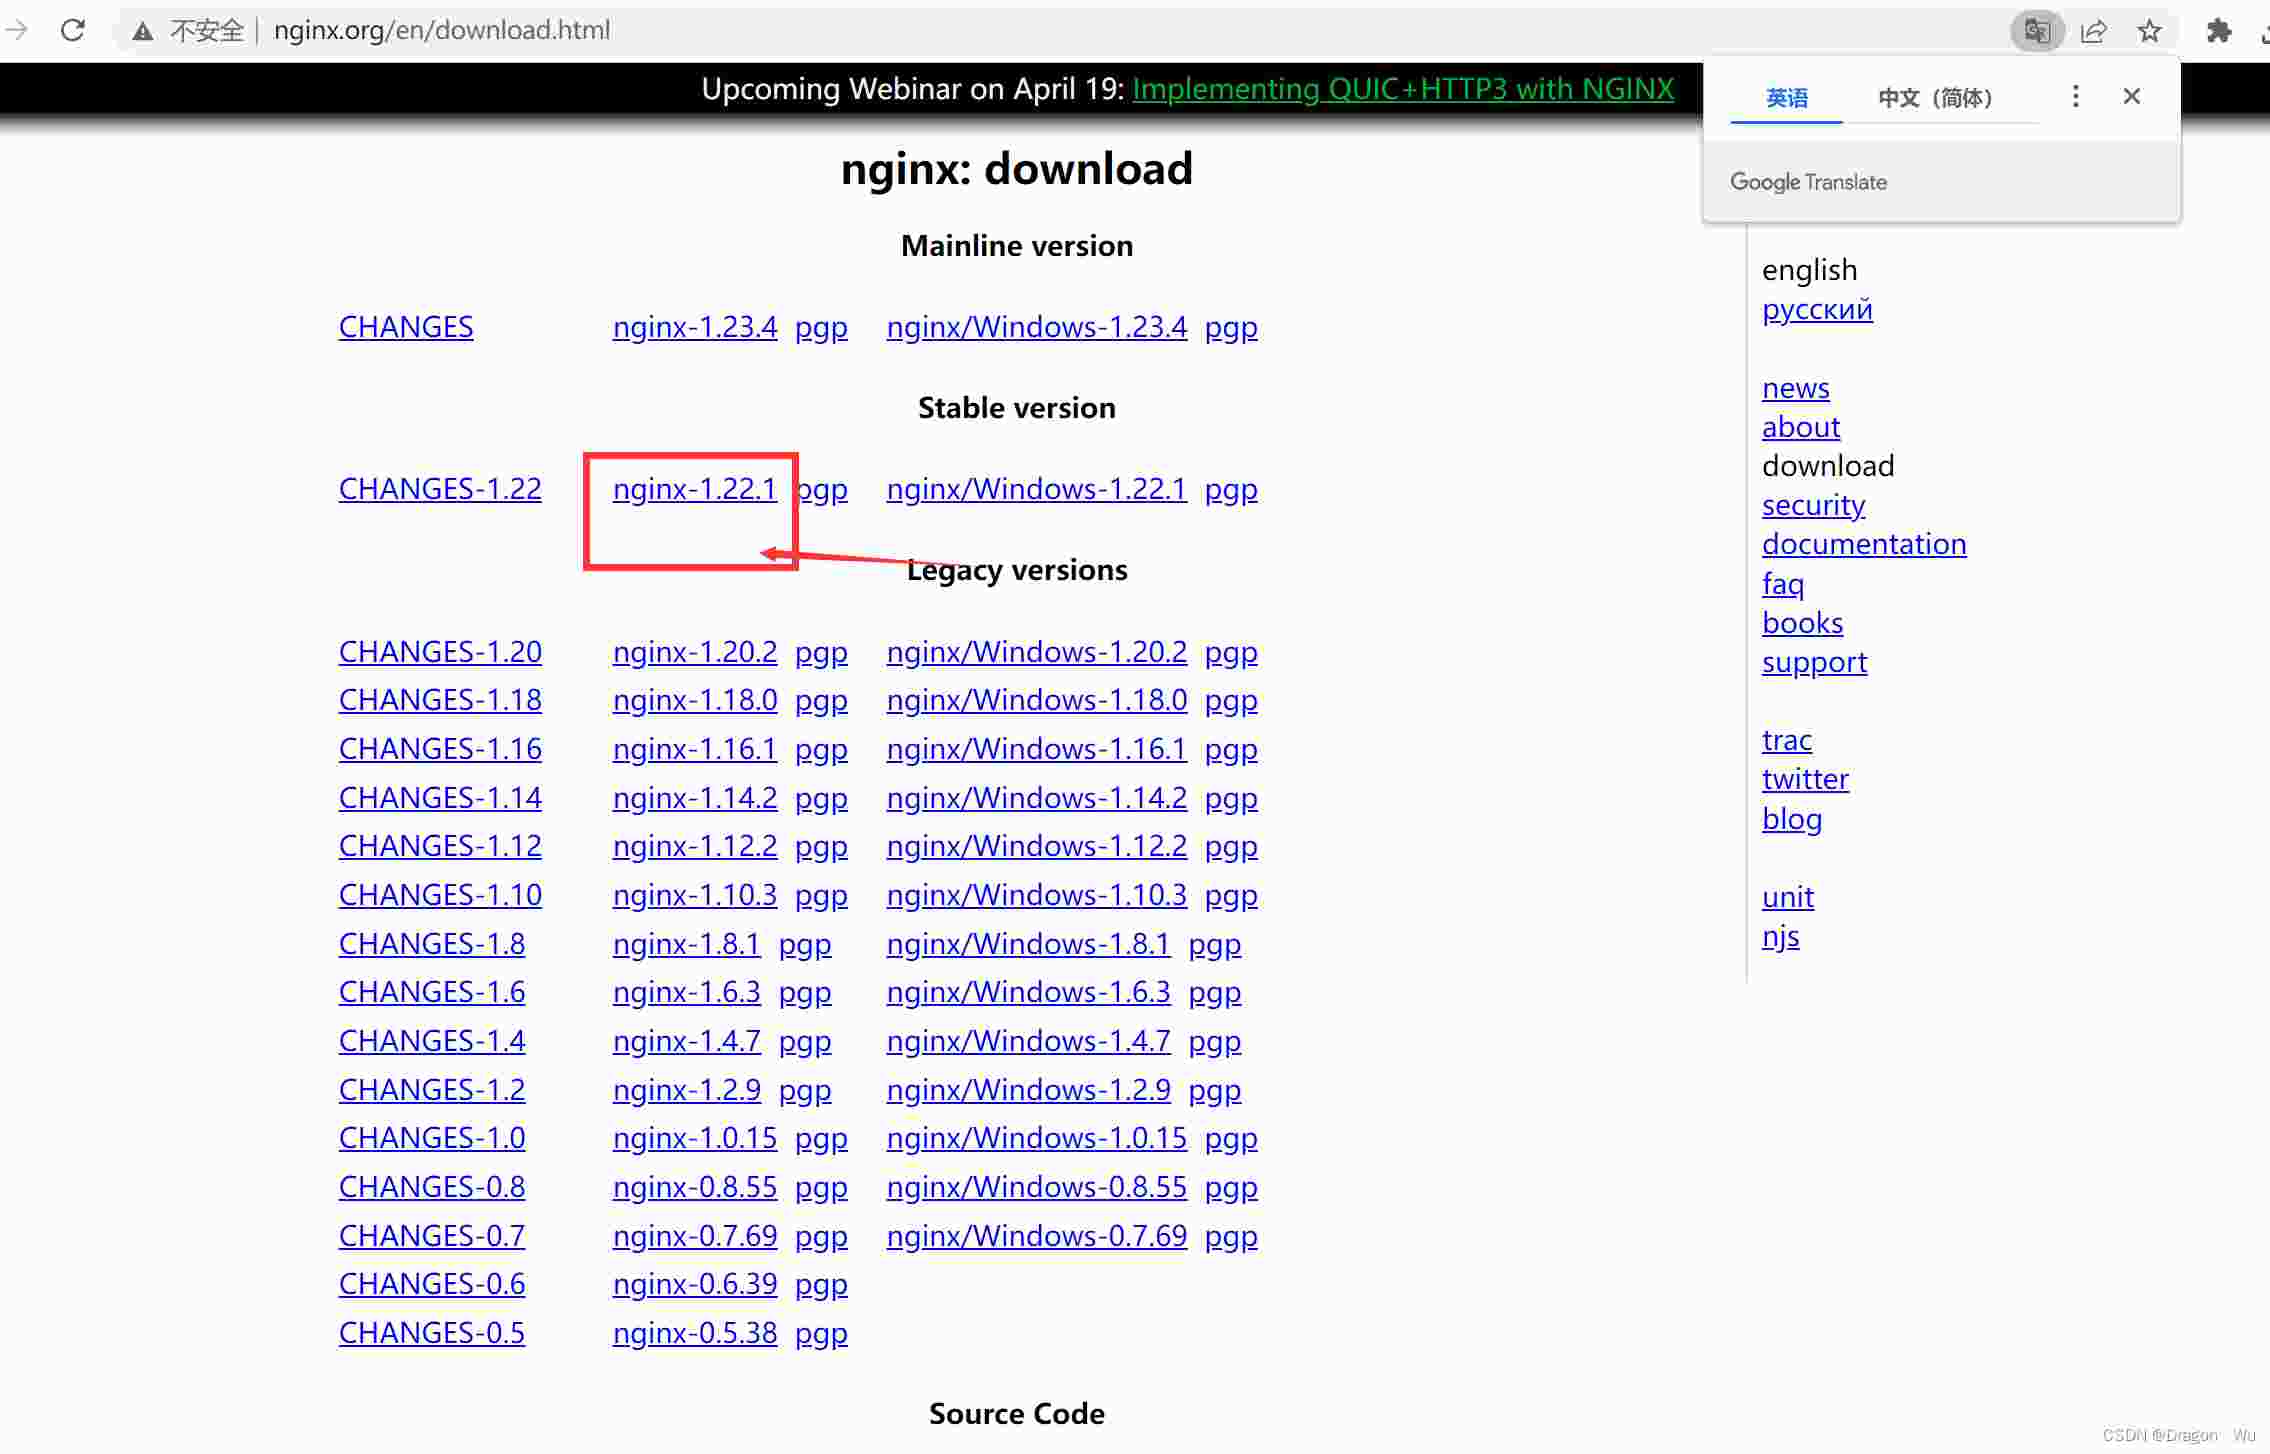Switch site language to русский
The width and height of the screenshot is (2270, 1454).
(x=1817, y=309)
